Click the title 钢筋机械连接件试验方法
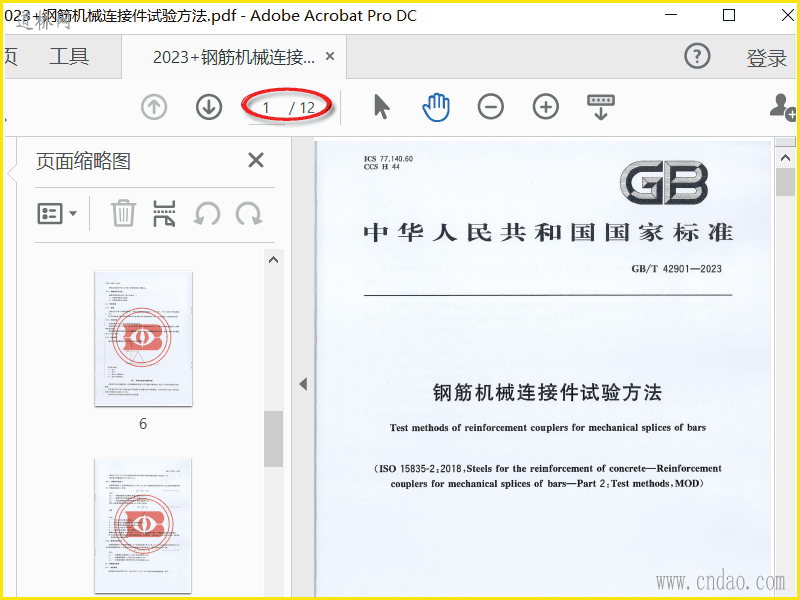The height and width of the screenshot is (600, 800). click(547, 393)
